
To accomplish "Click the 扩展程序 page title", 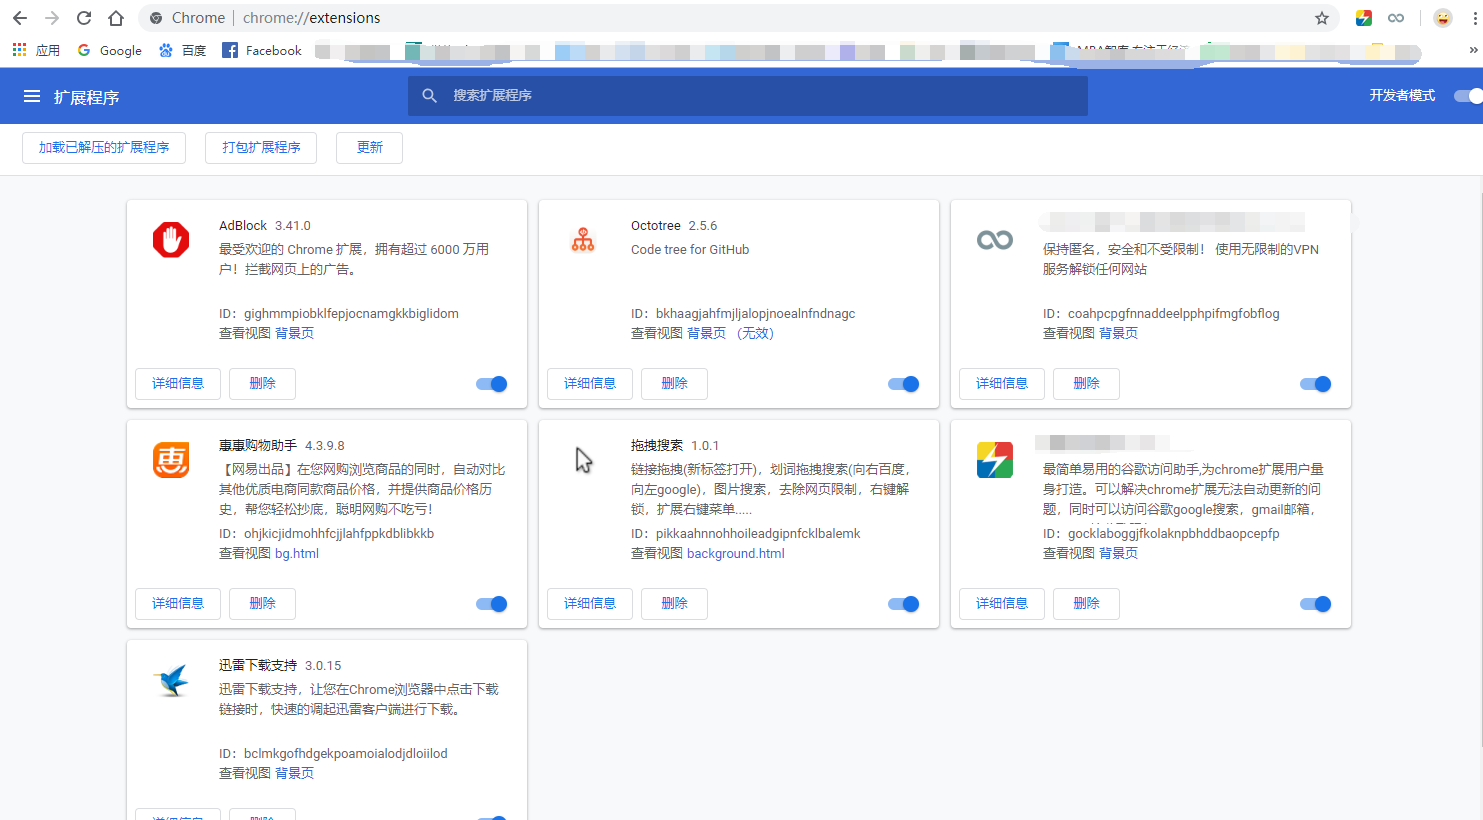I will (86, 97).
